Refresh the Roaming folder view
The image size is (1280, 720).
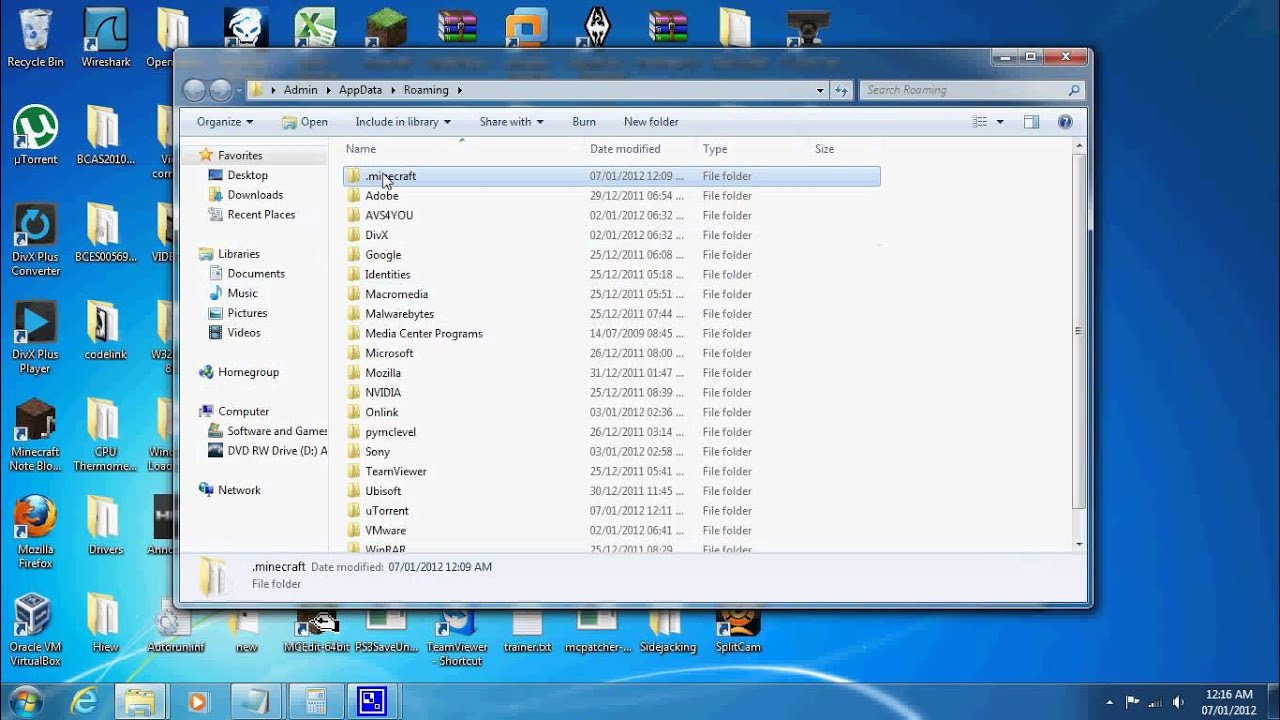pos(841,90)
